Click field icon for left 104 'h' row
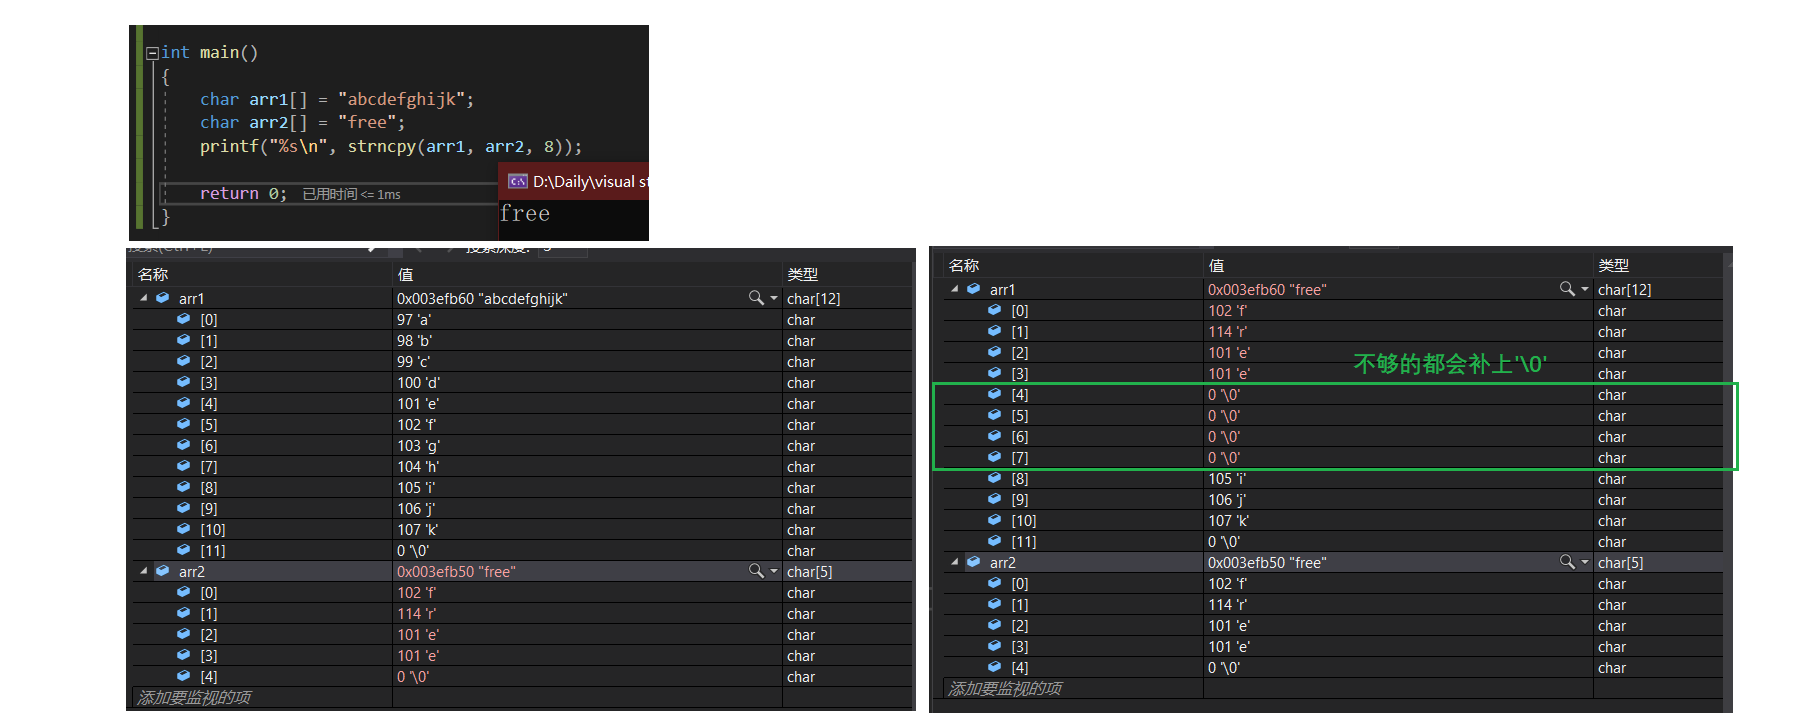The height and width of the screenshot is (728, 1818). 183,466
